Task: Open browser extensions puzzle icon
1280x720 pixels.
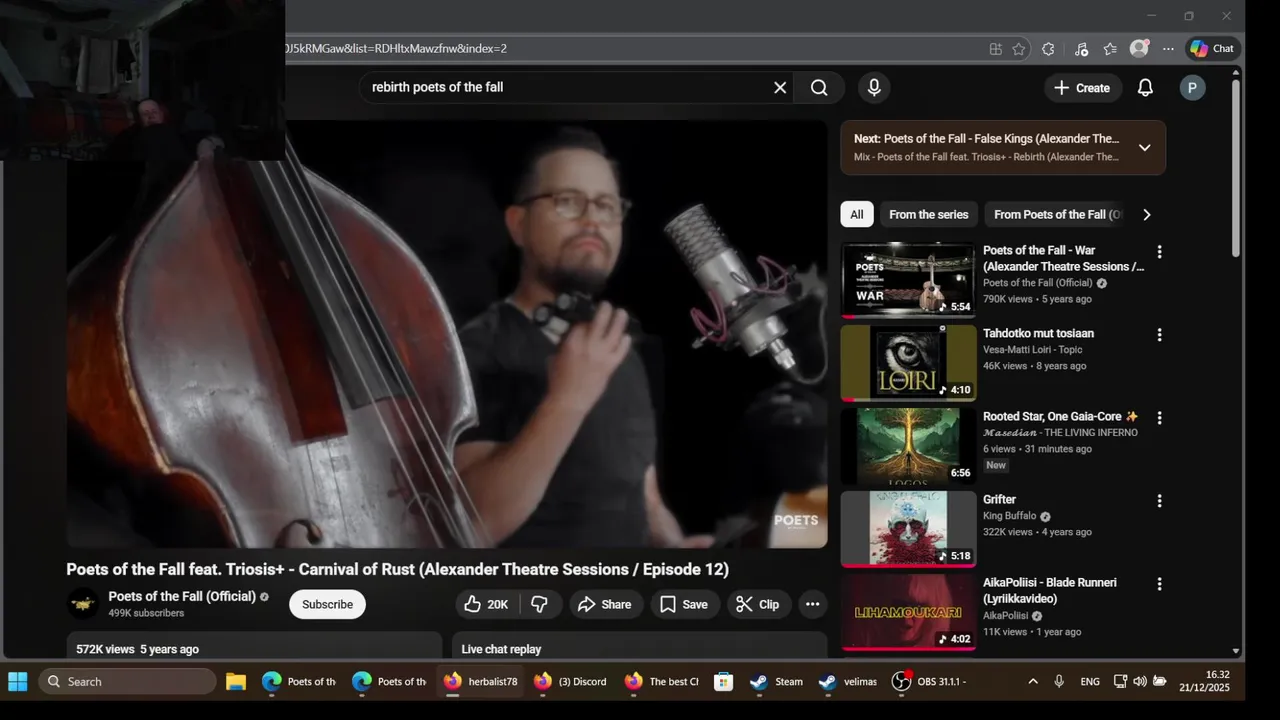Action: 1048,48
